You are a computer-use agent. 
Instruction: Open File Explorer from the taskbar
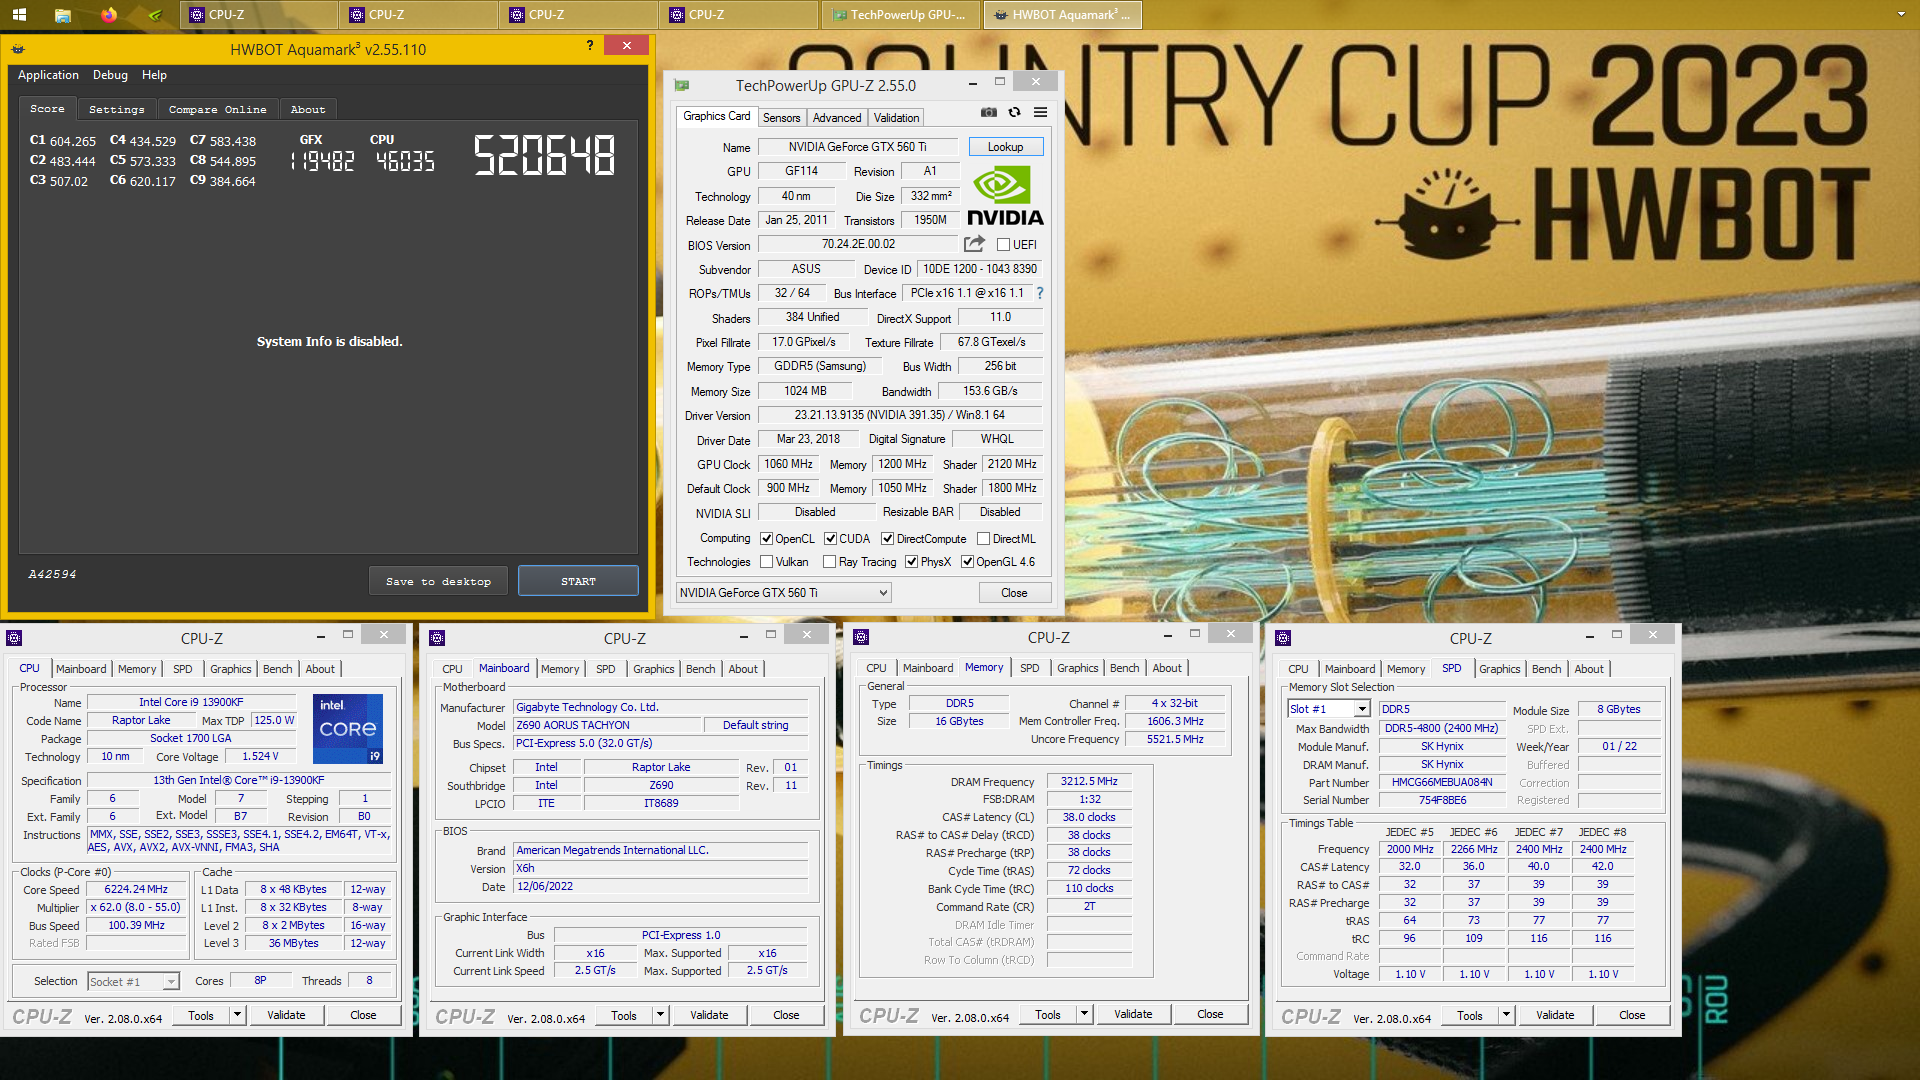pyautogui.click(x=63, y=14)
